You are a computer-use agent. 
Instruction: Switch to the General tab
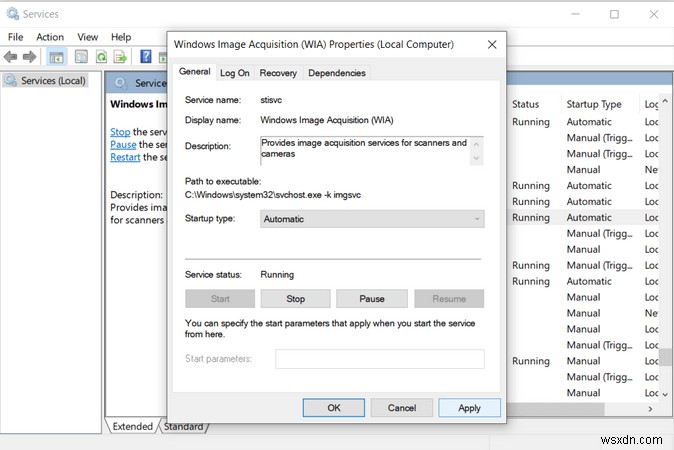click(x=195, y=72)
